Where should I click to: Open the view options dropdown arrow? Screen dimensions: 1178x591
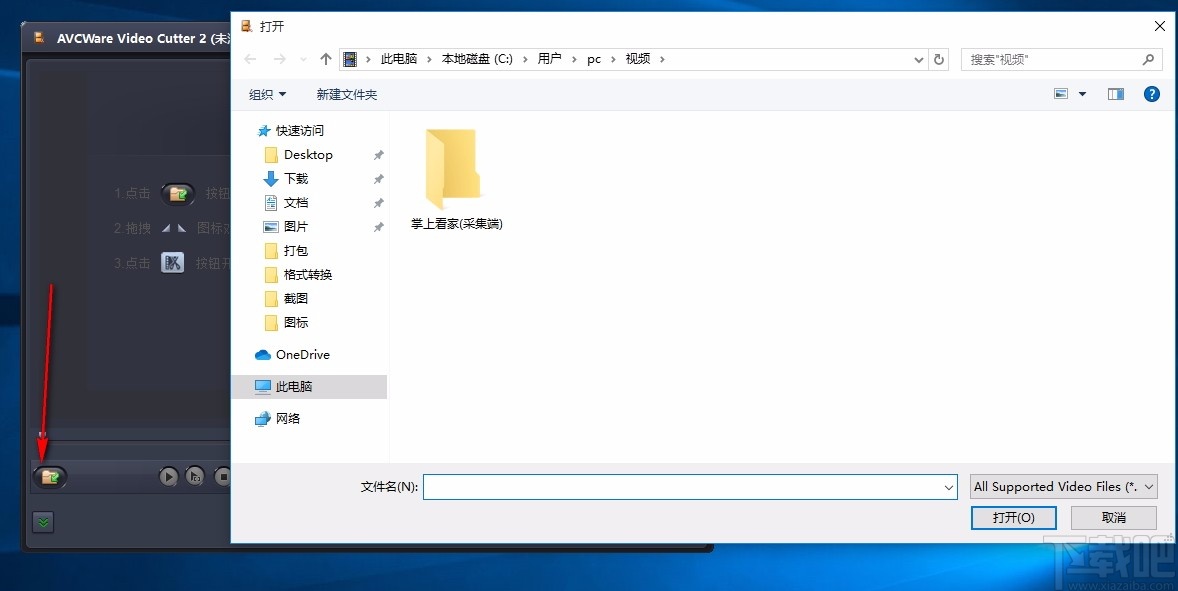[x=1082, y=94]
